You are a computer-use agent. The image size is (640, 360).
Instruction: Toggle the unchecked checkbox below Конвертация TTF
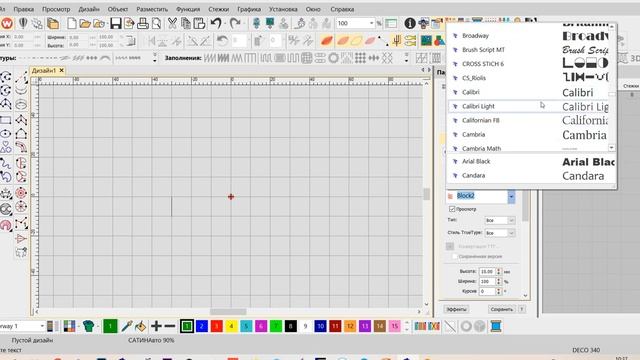455,256
